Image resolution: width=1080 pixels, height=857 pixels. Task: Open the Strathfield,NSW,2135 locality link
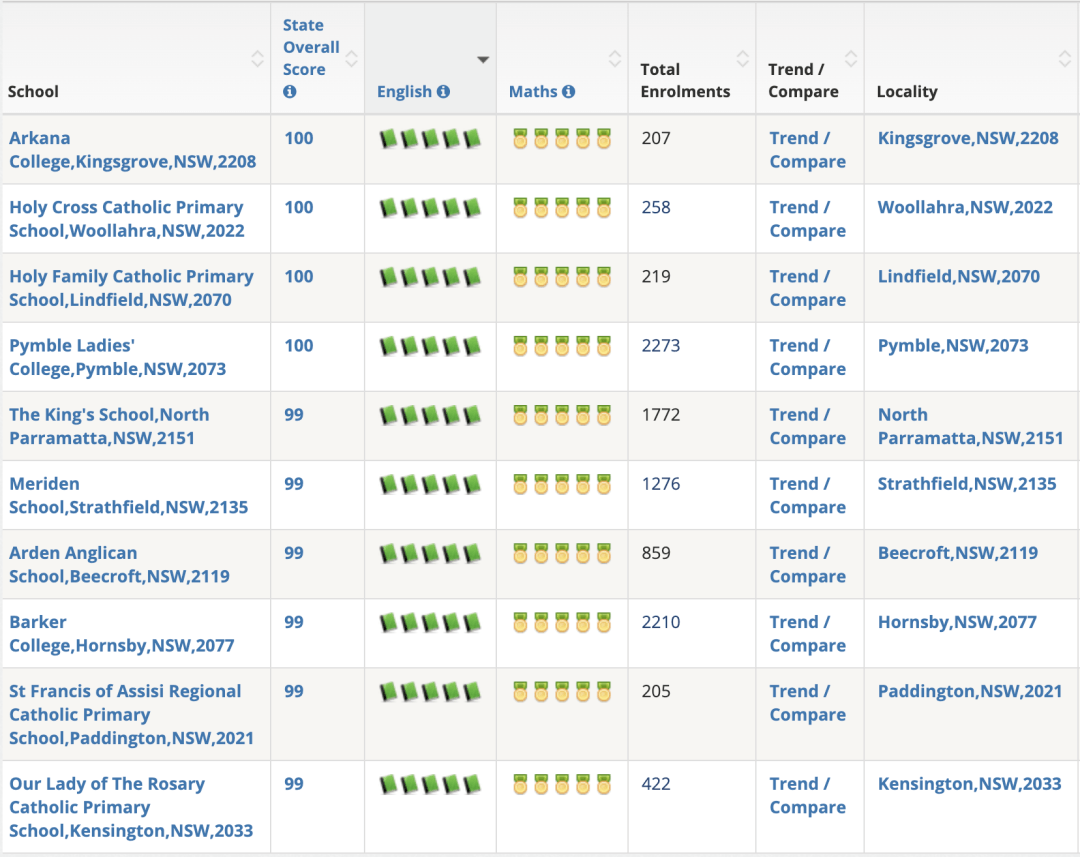point(967,484)
